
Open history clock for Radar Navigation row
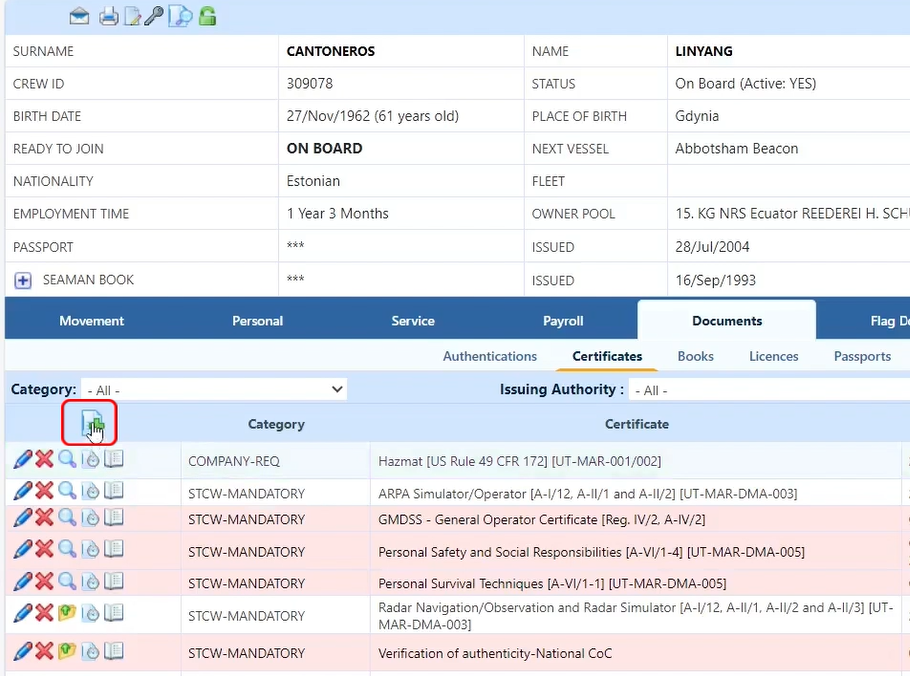[x=91, y=613]
